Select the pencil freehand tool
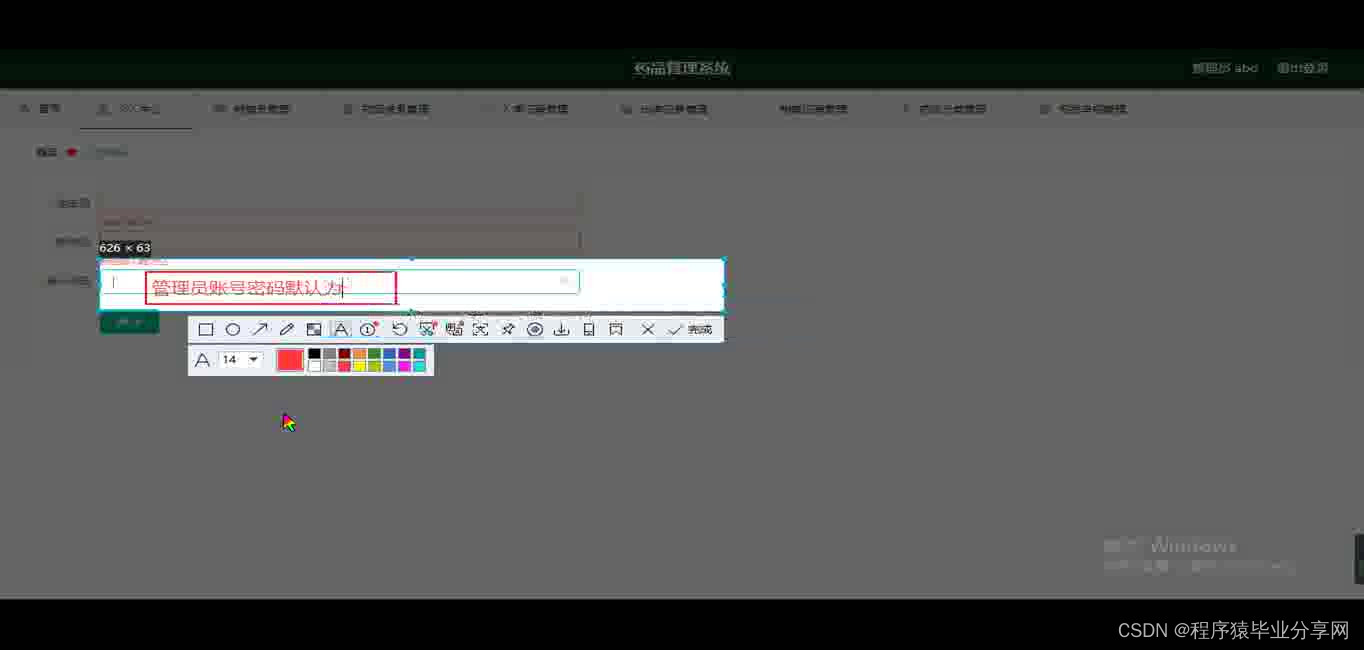Screen dimensions: 1364x650 pyautogui.click(x=287, y=330)
